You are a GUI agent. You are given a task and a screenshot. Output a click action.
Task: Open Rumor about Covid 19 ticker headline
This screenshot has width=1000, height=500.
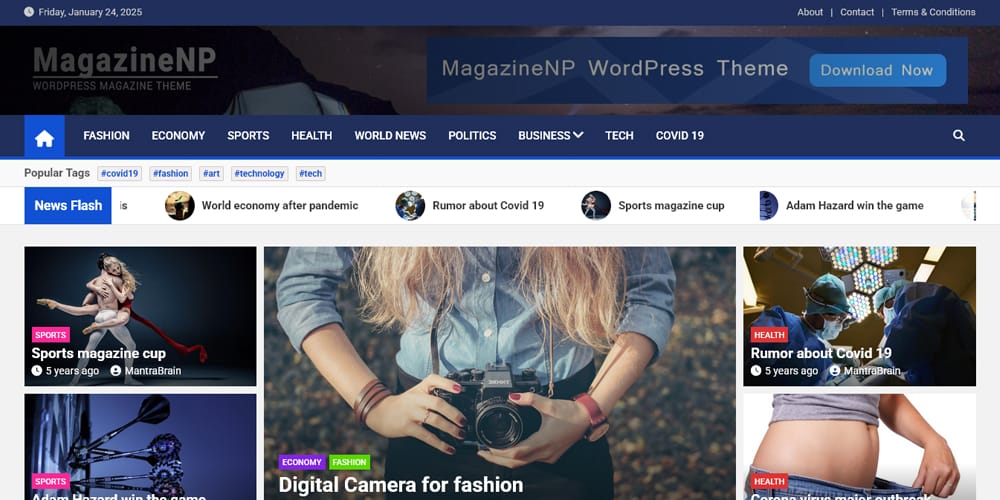click(488, 205)
